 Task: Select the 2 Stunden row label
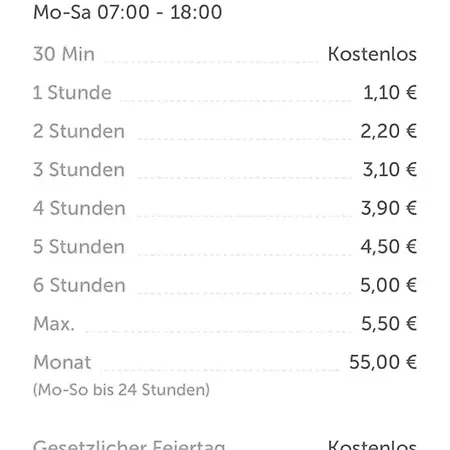[79, 131]
